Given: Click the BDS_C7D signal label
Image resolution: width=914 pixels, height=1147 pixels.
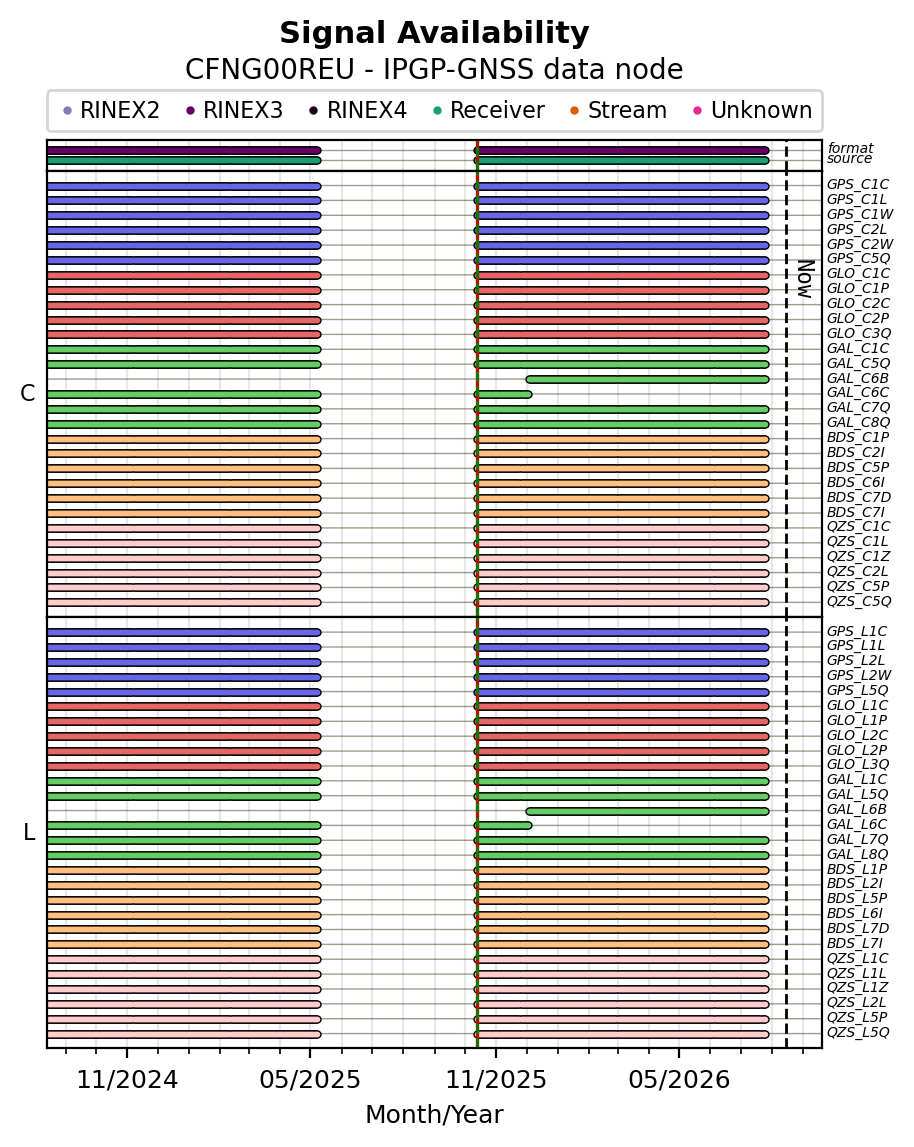Looking at the screenshot, I should (858, 497).
